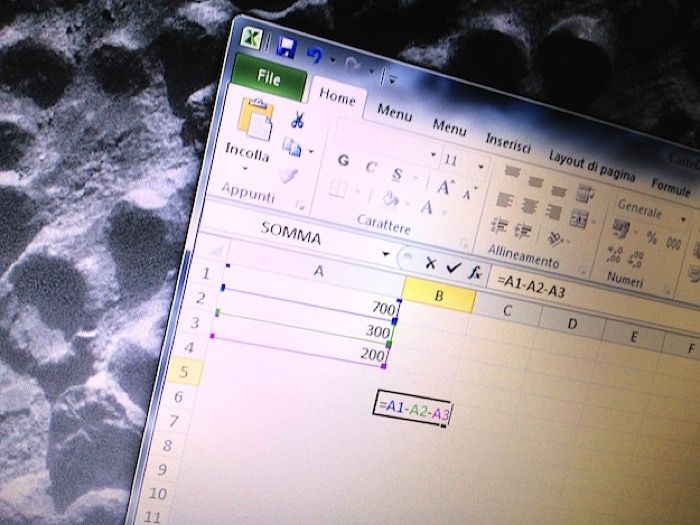Viewport: 700px width, 525px height.
Task: Select the Home ribbon tab
Action: 338,96
